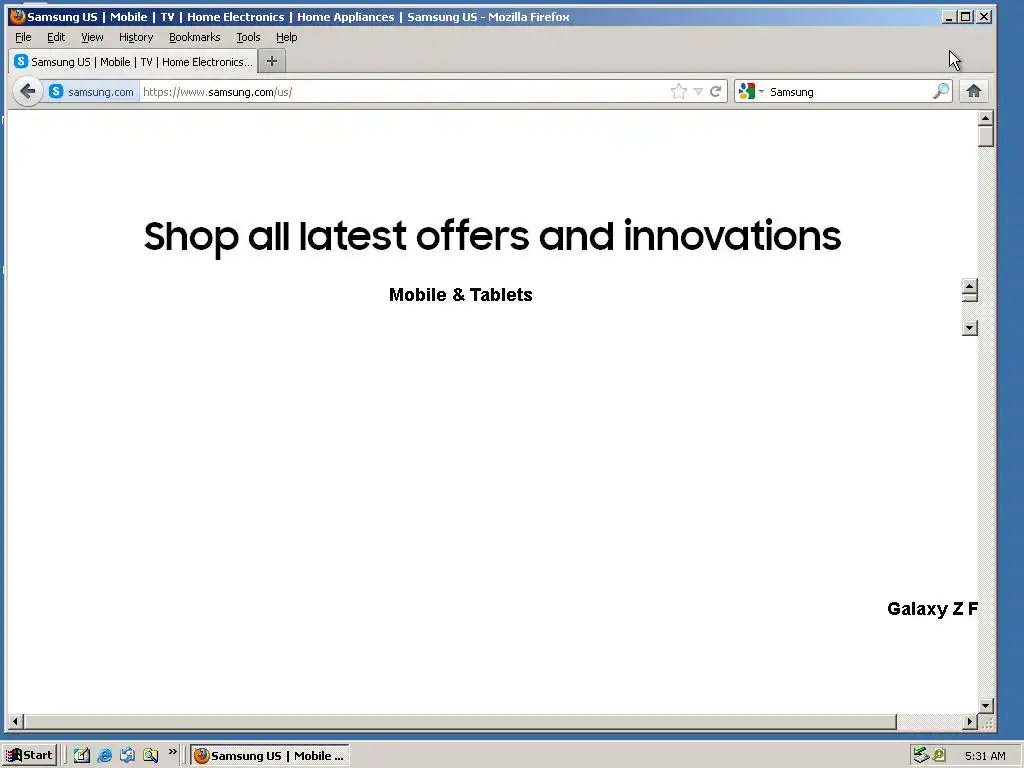Click the Outlook Express quick launch icon
The image size is (1024, 768).
click(x=127, y=755)
